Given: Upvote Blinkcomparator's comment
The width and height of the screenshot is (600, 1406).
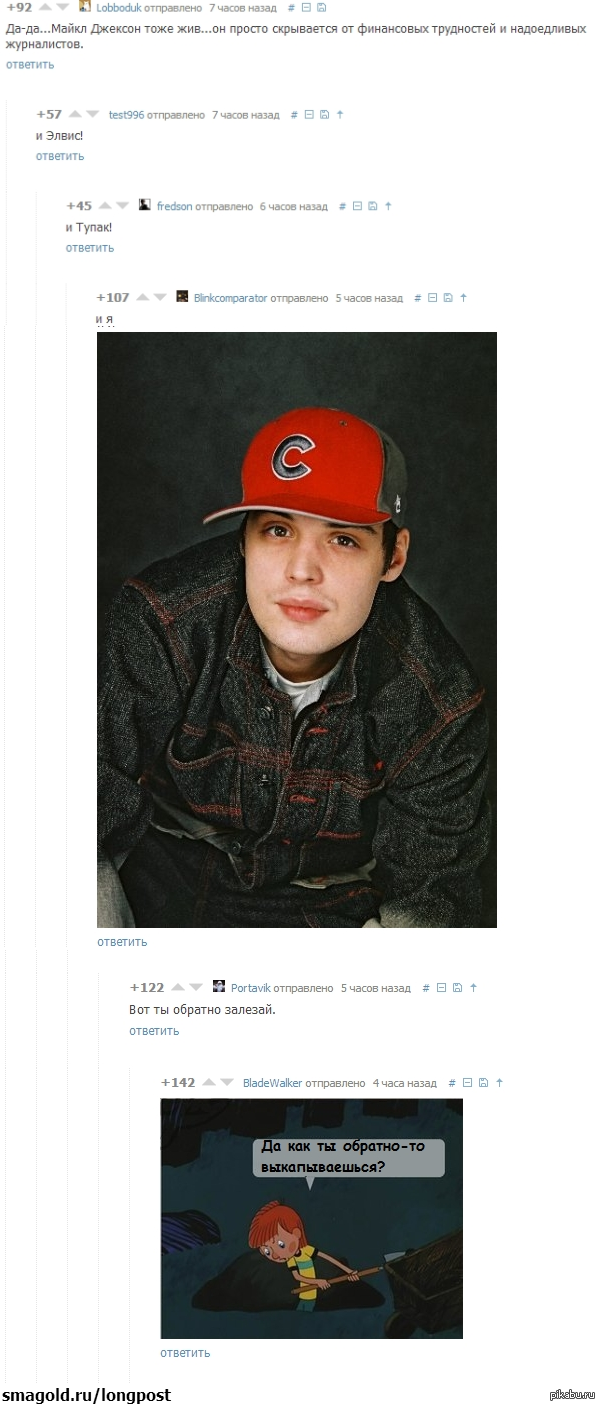Looking at the screenshot, I should [142, 297].
